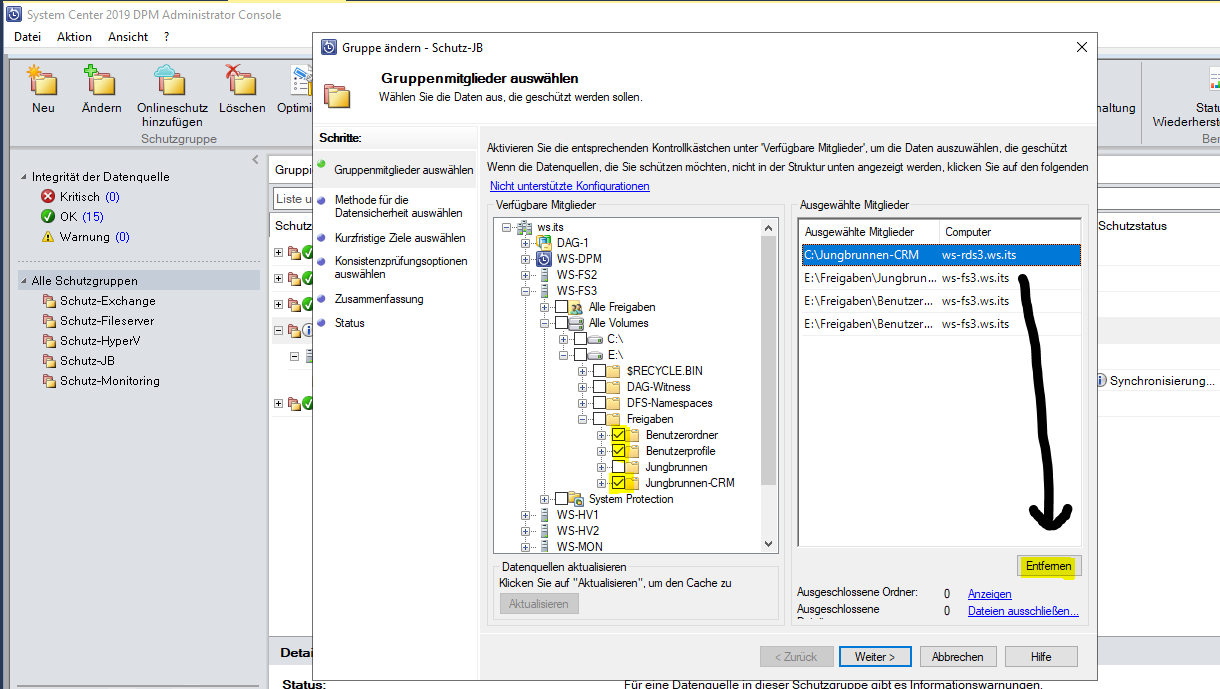Uncheck the Jungbrunnen-CRM checkbox
Screen dimensions: 1220x689
click(x=619, y=483)
